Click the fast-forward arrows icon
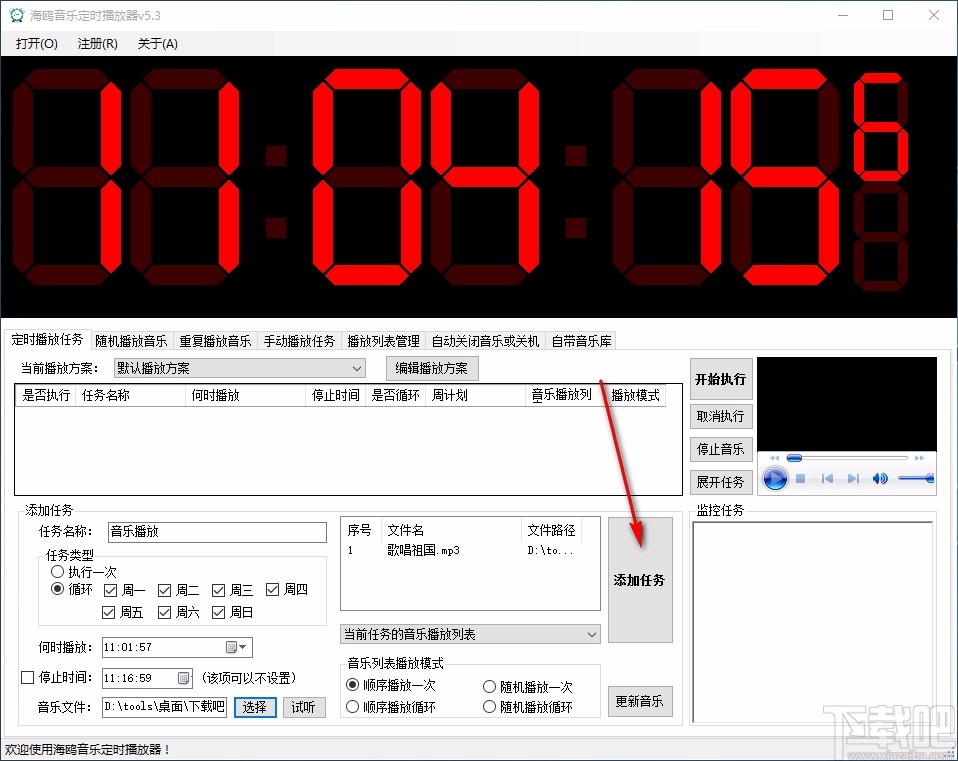This screenshot has height=761, width=958. [919, 458]
